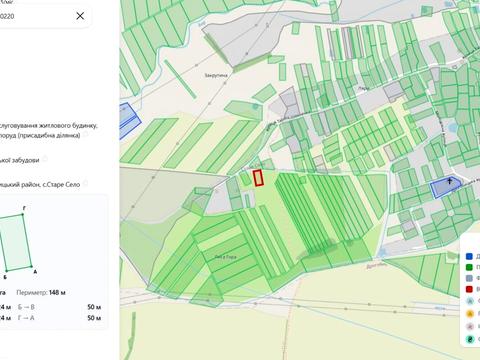Click the 'Дрогобич' map label
Viewport: 480px width, 360px height.
377,265
